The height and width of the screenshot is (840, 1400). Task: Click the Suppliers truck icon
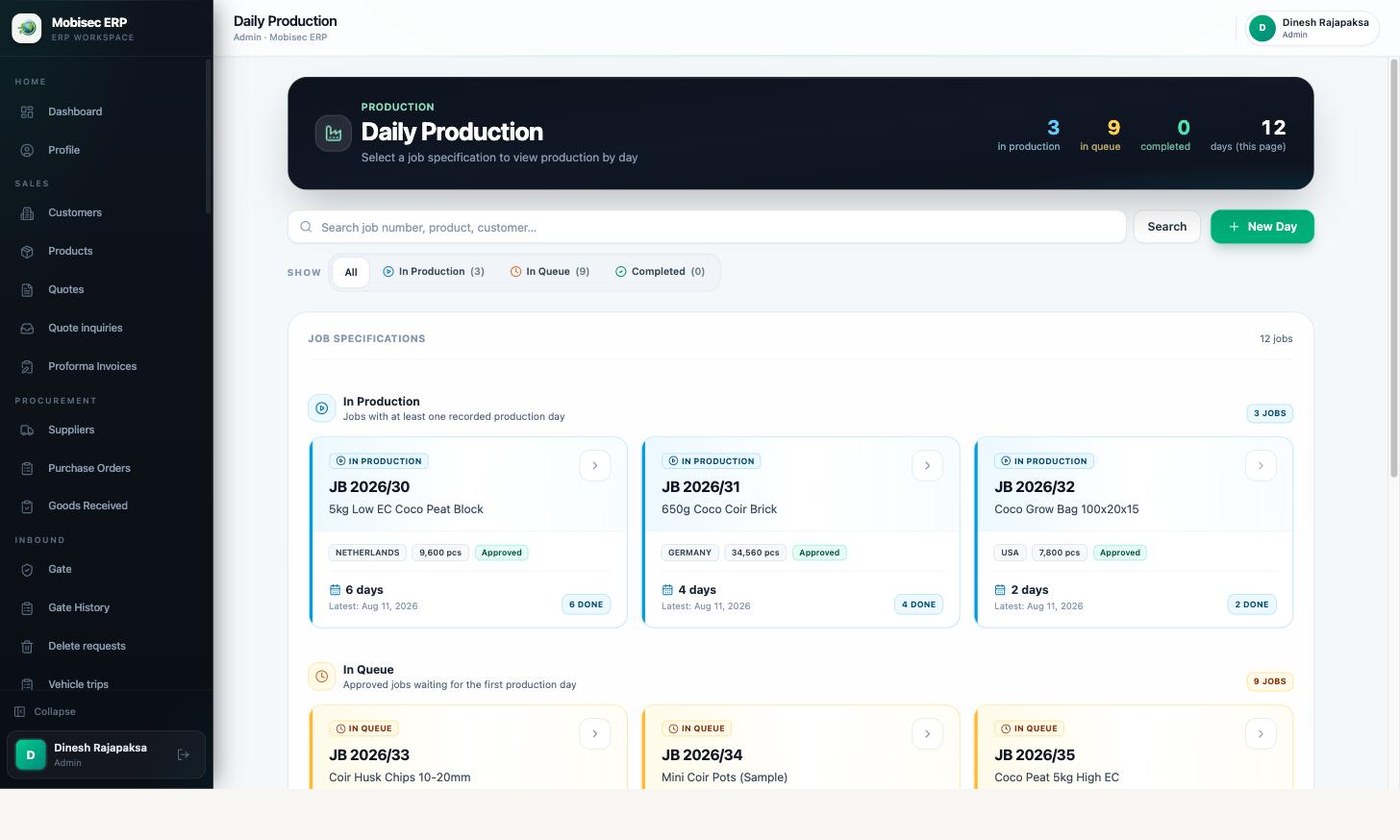click(27, 430)
